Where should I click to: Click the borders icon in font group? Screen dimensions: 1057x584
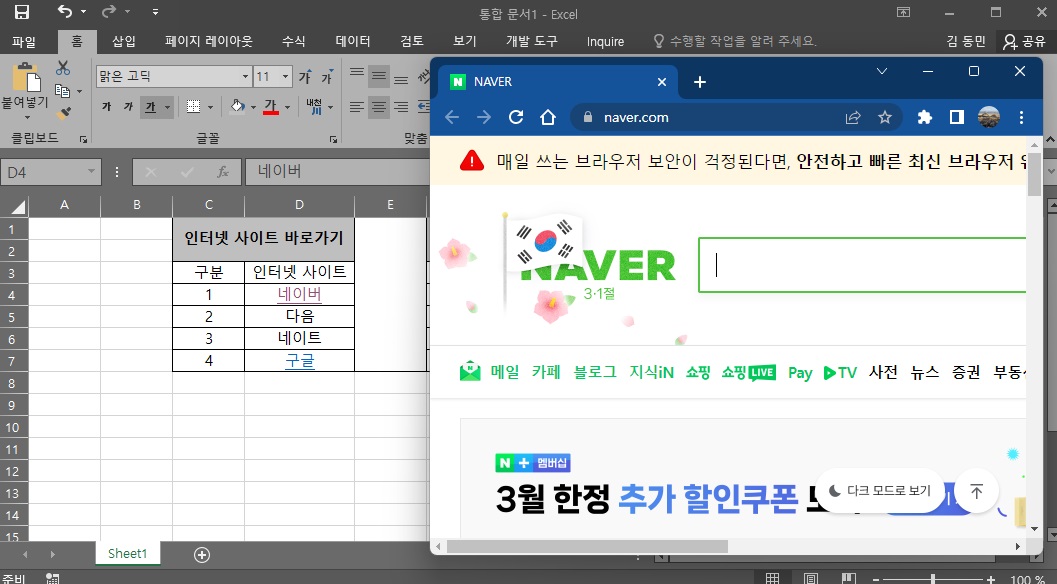pyautogui.click(x=193, y=107)
